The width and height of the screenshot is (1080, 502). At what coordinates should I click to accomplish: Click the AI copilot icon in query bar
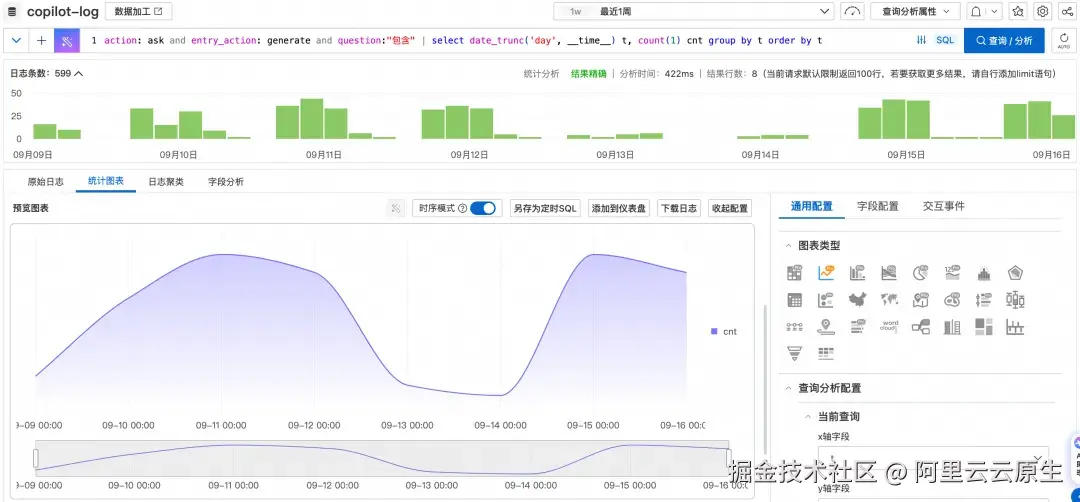(67, 41)
